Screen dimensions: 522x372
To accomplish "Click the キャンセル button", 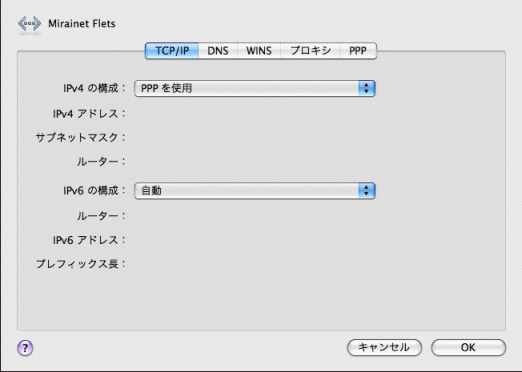I will coord(384,348).
